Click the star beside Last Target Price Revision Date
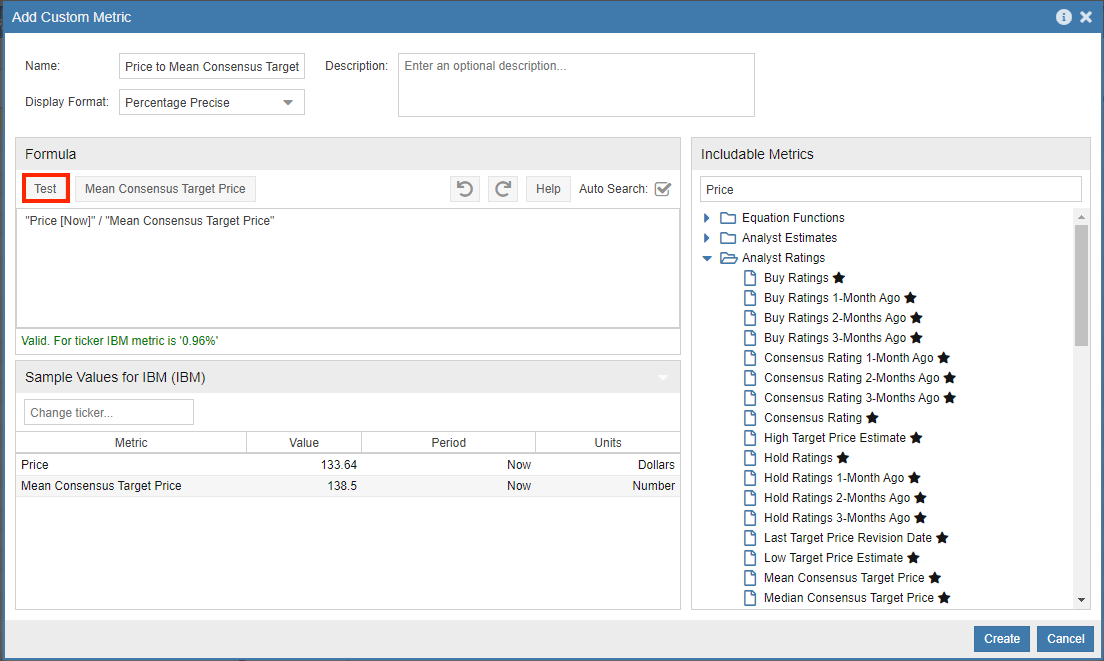The width and height of the screenshot is (1104, 661). coord(940,537)
